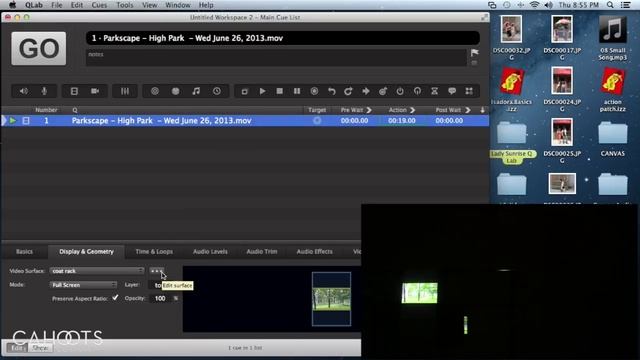
Task: Select cue 1 Parkscape row in cue list
Action: coord(245,120)
